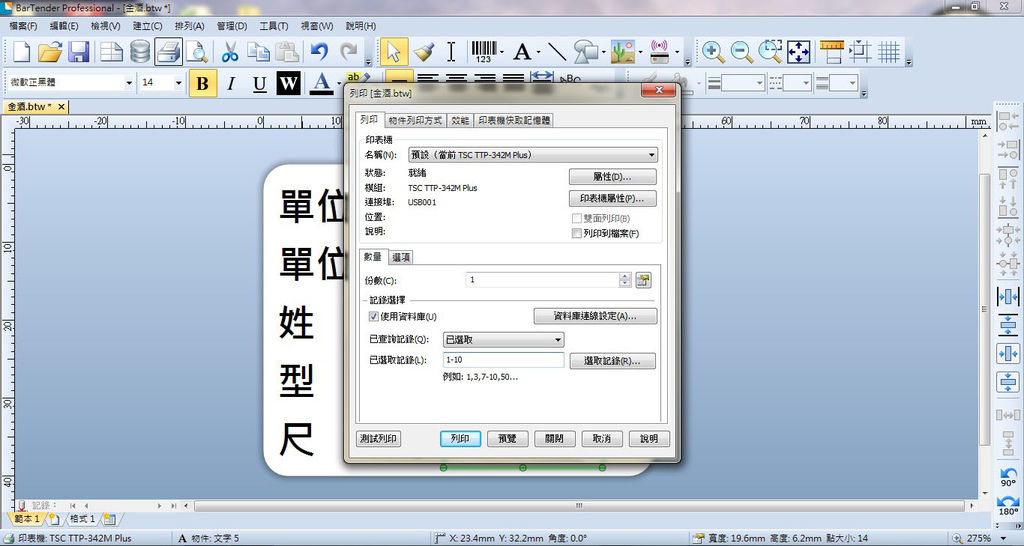The height and width of the screenshot is (546, 1024).
Task: Toggle Underline formatting
Action: (x=259, y=84)
